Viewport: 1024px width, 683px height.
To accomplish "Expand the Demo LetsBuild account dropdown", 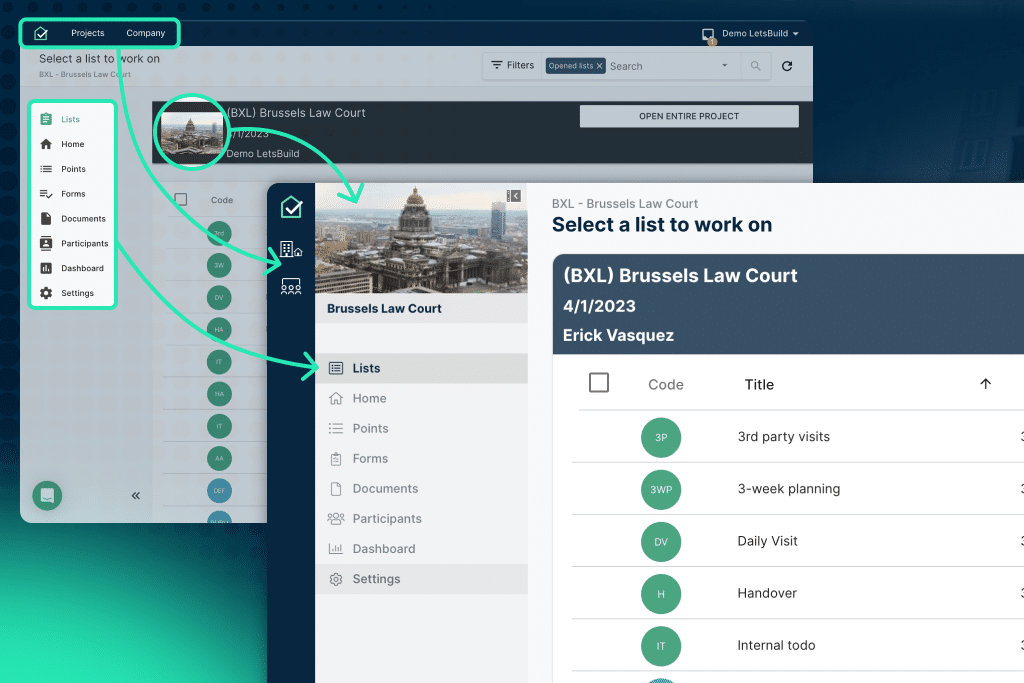I will 795,34.
